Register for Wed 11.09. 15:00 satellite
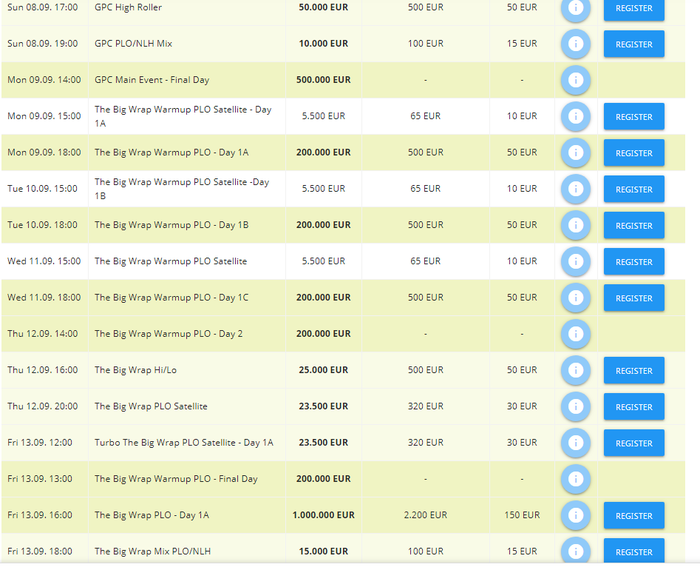Screen dimensions: 700x570 (634, 262)
